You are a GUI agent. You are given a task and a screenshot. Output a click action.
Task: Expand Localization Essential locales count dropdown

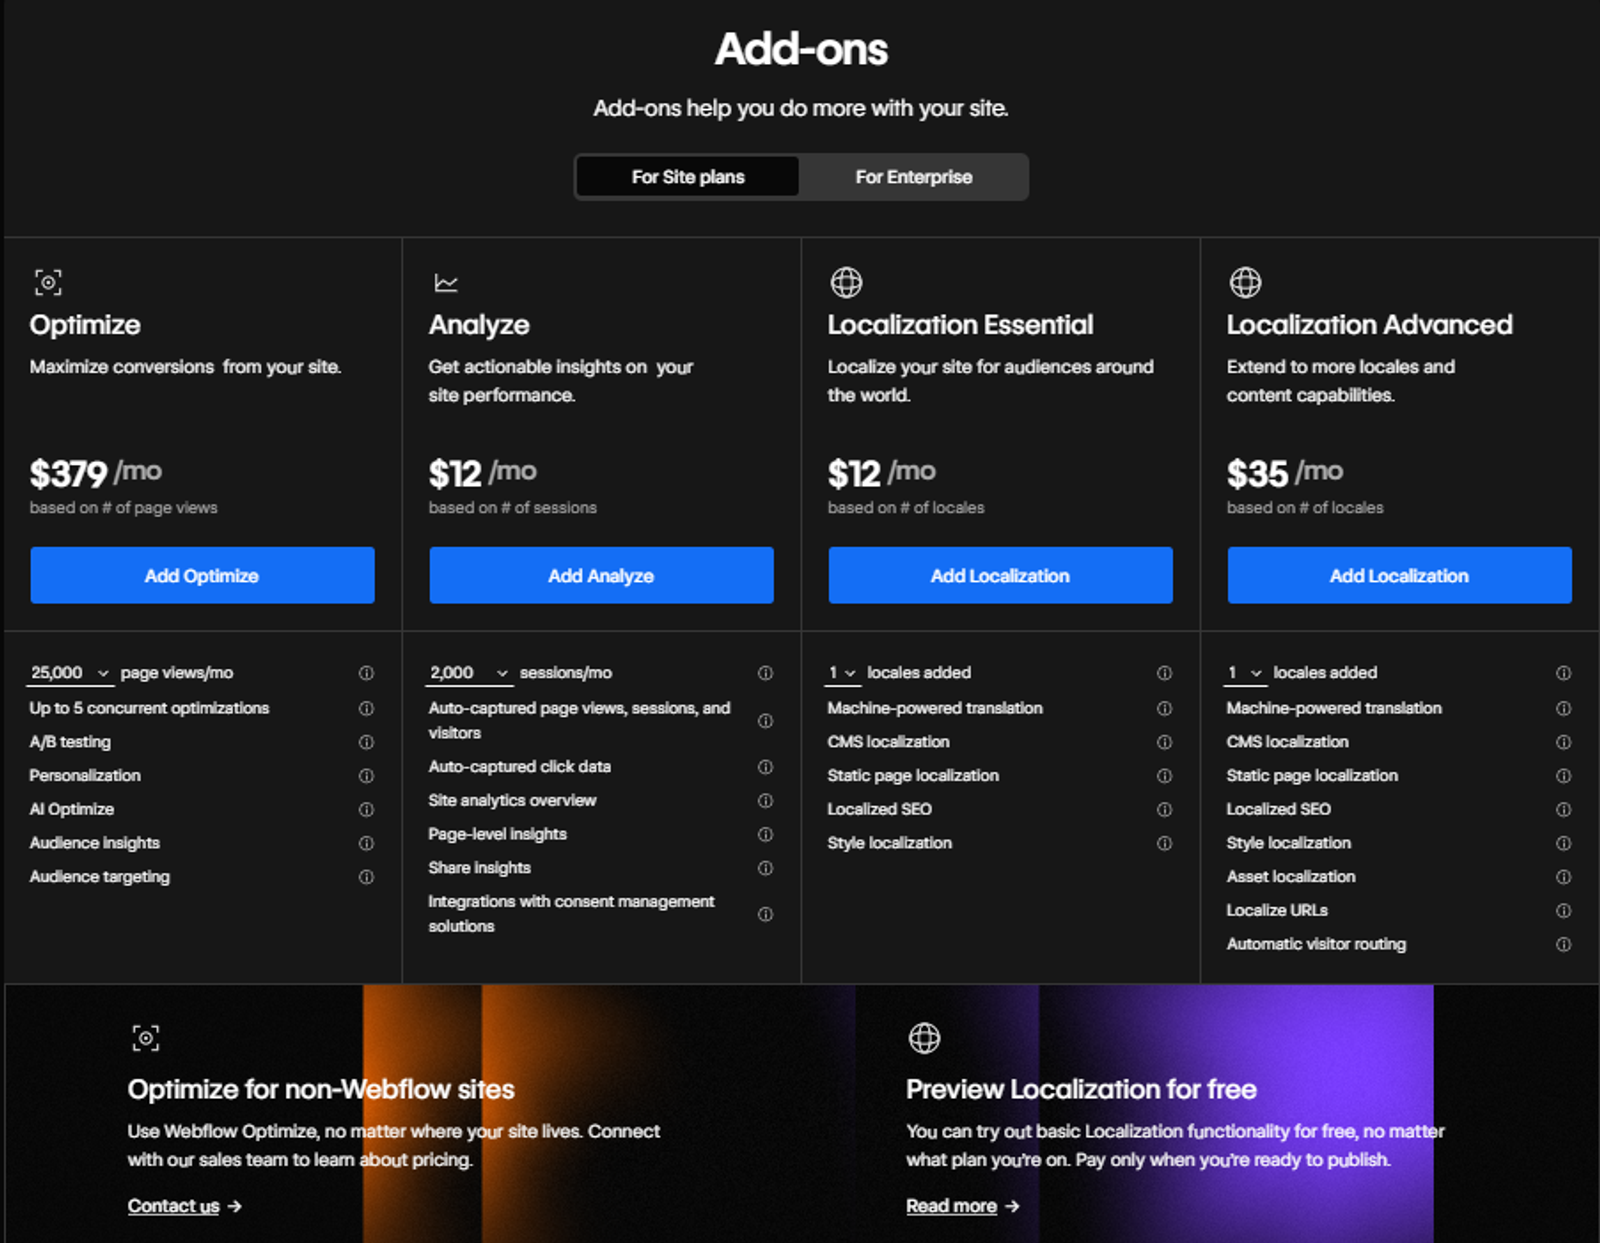tap(842, 673)
